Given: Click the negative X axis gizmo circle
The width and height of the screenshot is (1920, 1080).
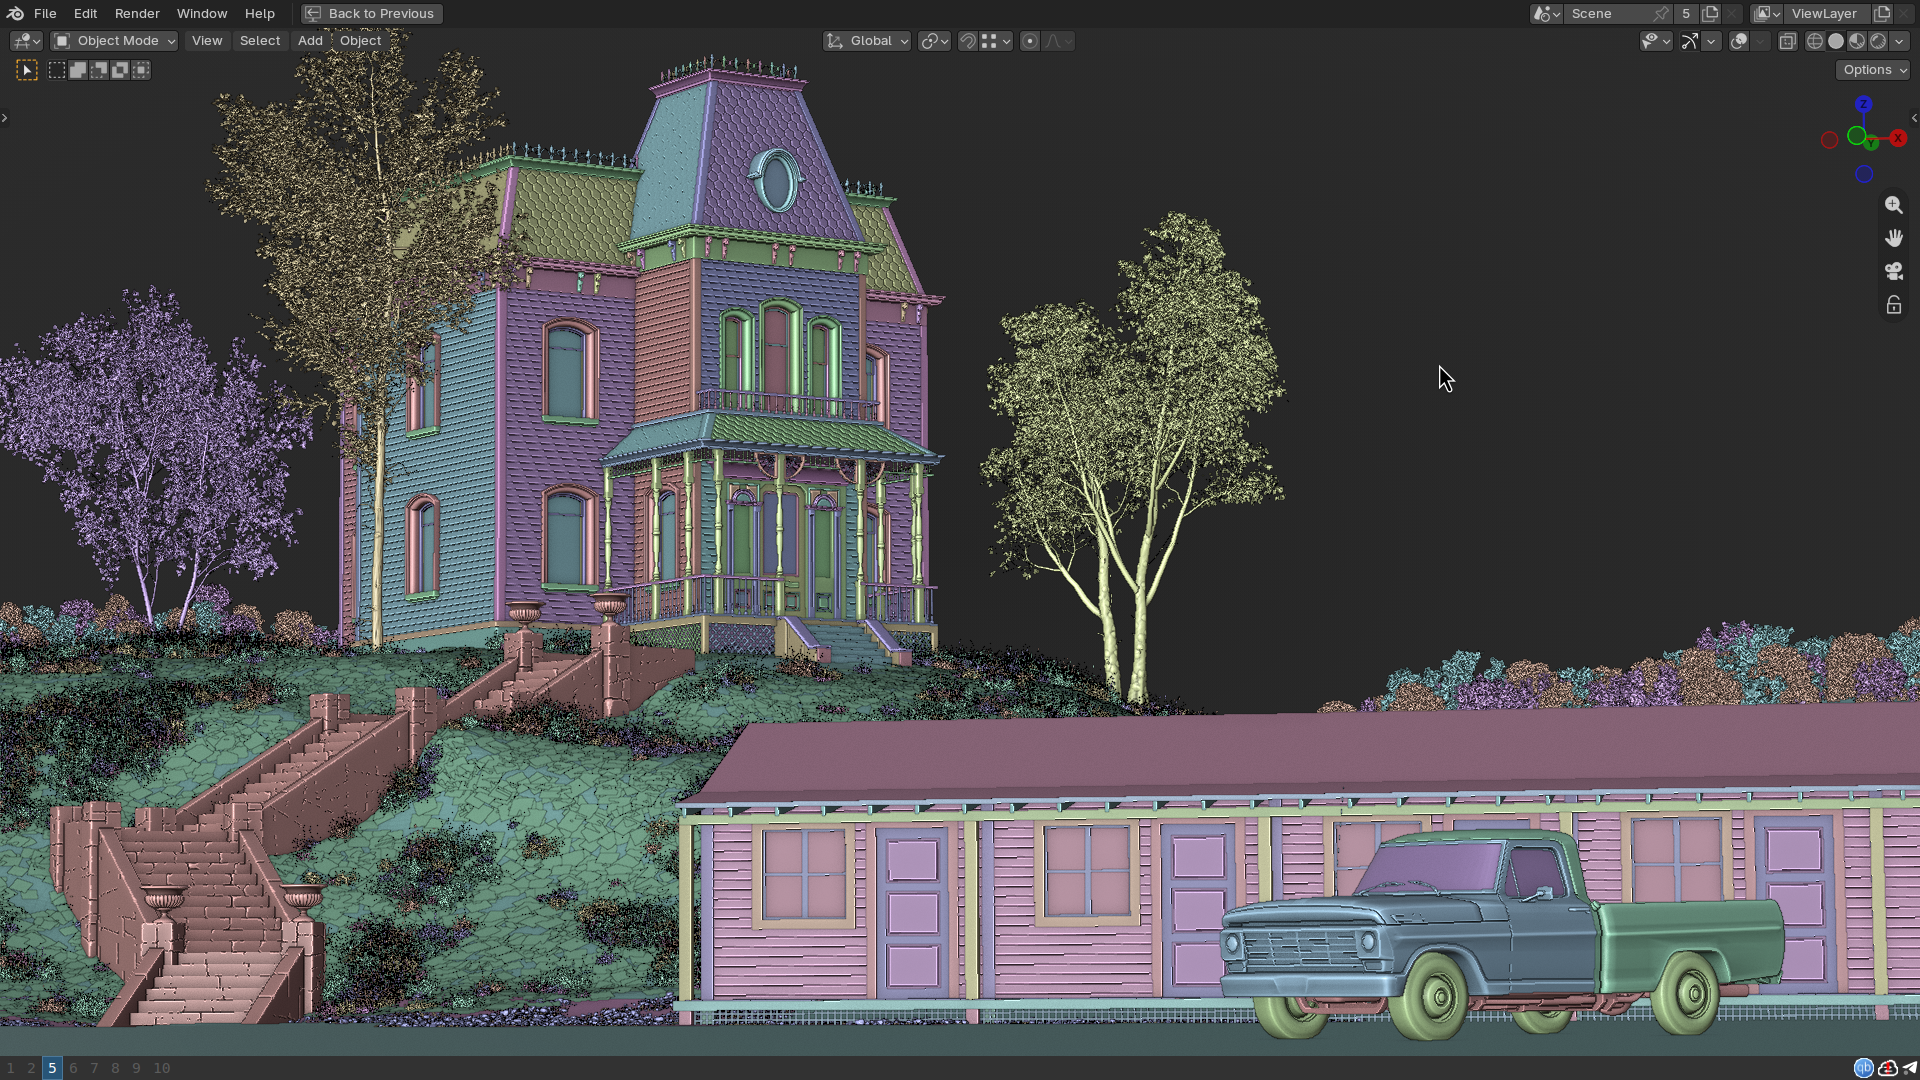Looking at the screenshot, I should 1829,141.
